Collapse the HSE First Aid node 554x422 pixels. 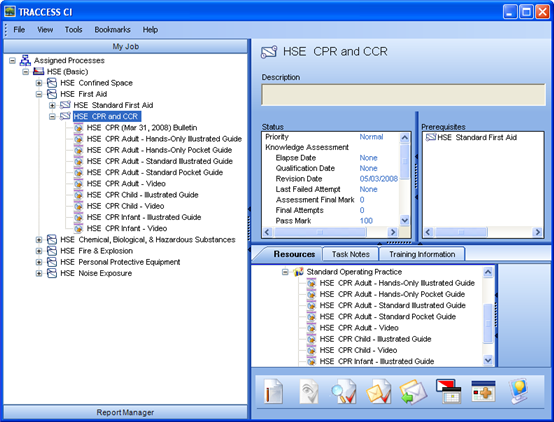39,94
